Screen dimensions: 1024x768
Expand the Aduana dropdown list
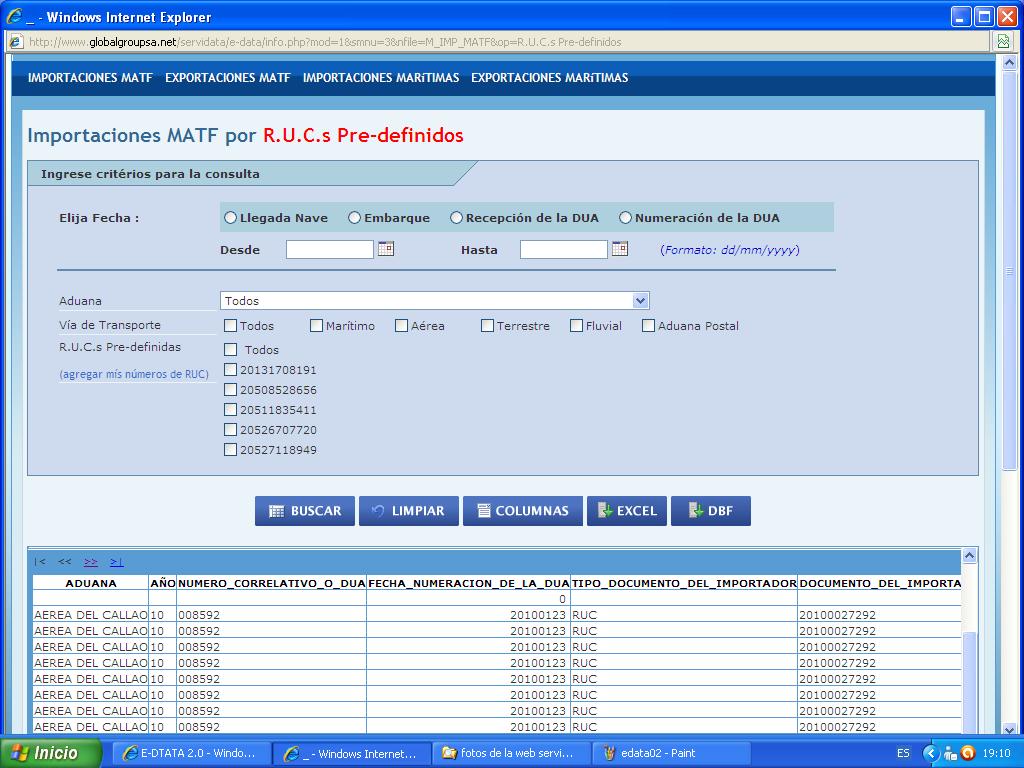(640, 301)
